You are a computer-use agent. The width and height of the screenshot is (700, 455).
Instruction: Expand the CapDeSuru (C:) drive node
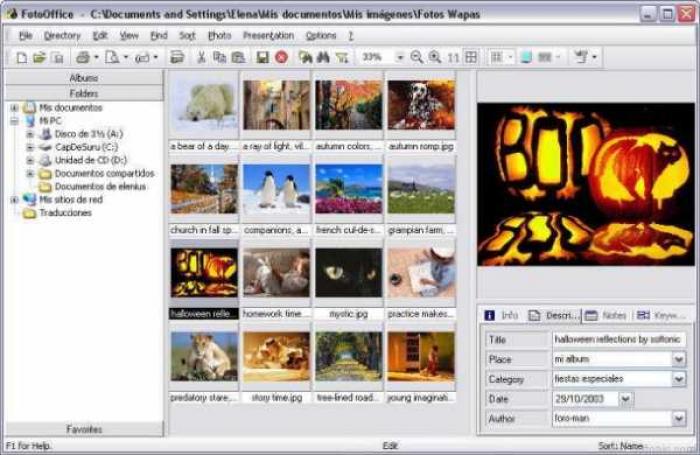(30, 147)
